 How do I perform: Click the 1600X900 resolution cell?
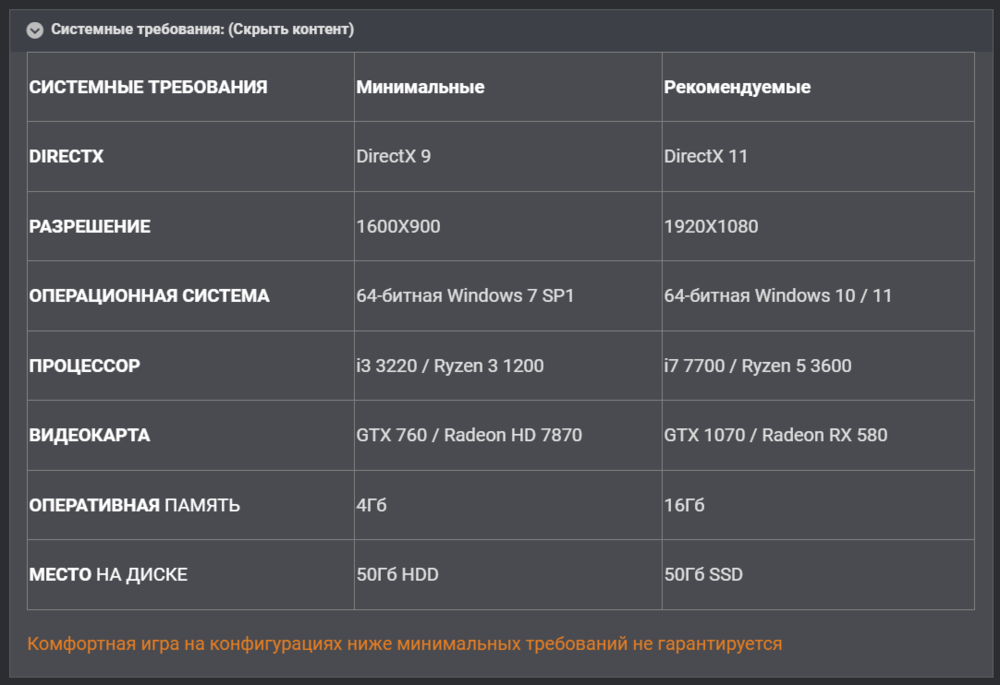(x=398, y=226)
